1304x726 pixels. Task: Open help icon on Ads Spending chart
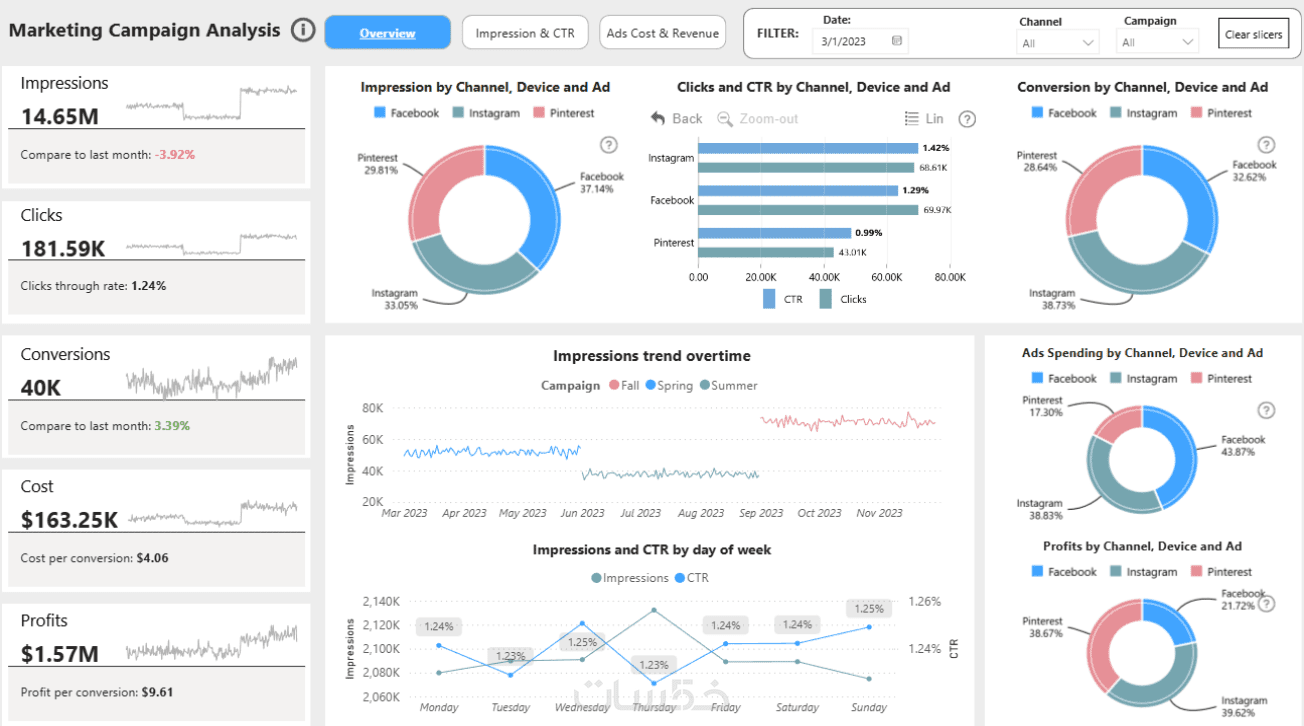coord(1266,410)
